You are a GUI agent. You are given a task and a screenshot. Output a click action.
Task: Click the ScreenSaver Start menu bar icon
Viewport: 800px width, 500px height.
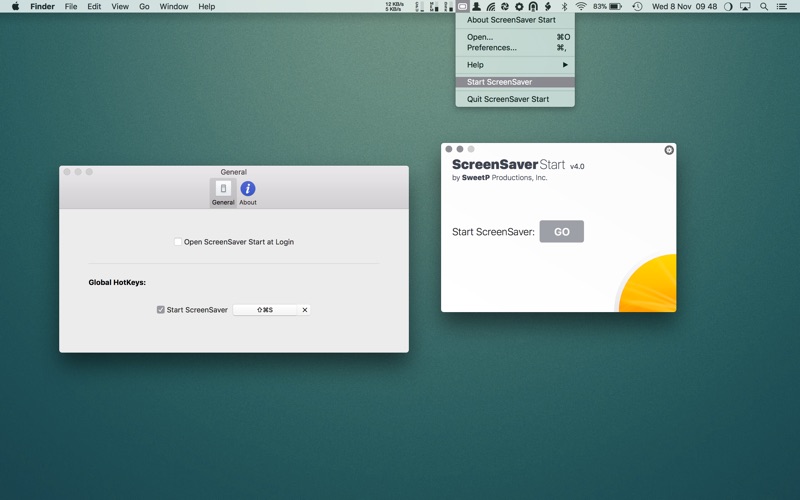click(x=462, y=7)
